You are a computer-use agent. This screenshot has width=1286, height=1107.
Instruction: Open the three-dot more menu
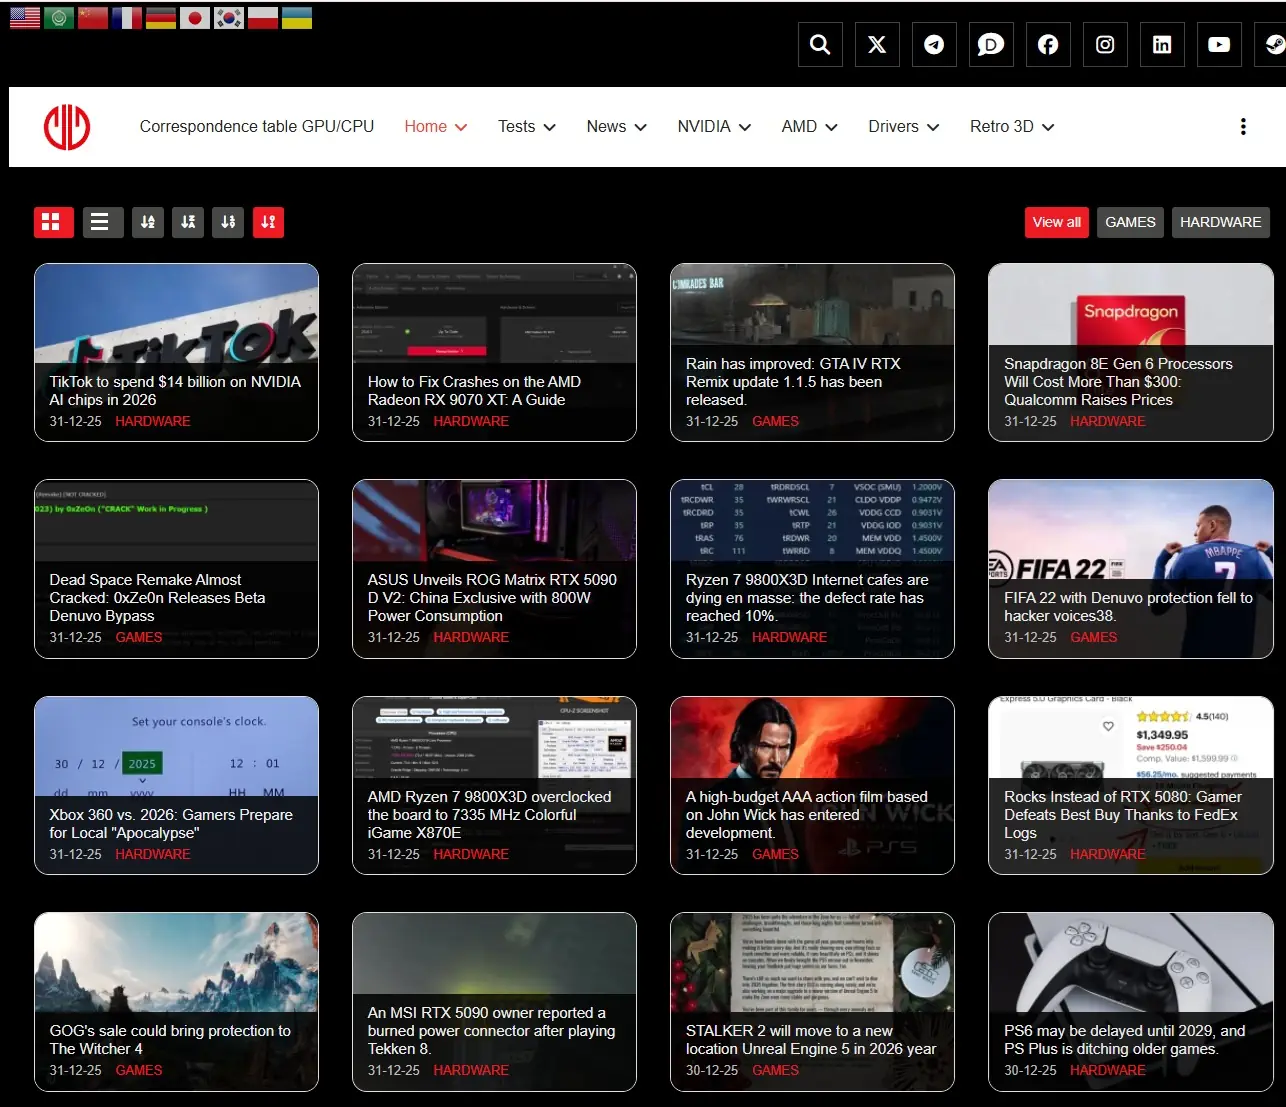[x=1243, y=127]
